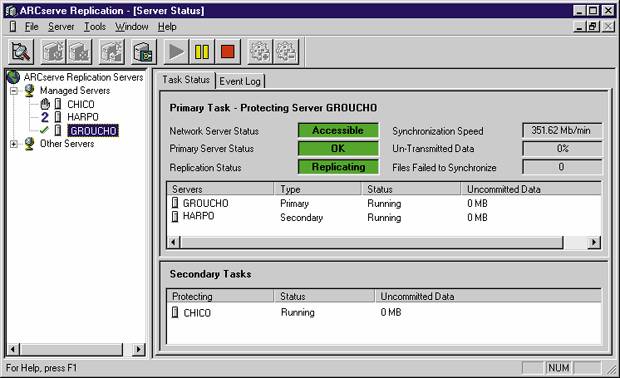
Task: Click the Protecting column header
Action: (x=221, y=296)
